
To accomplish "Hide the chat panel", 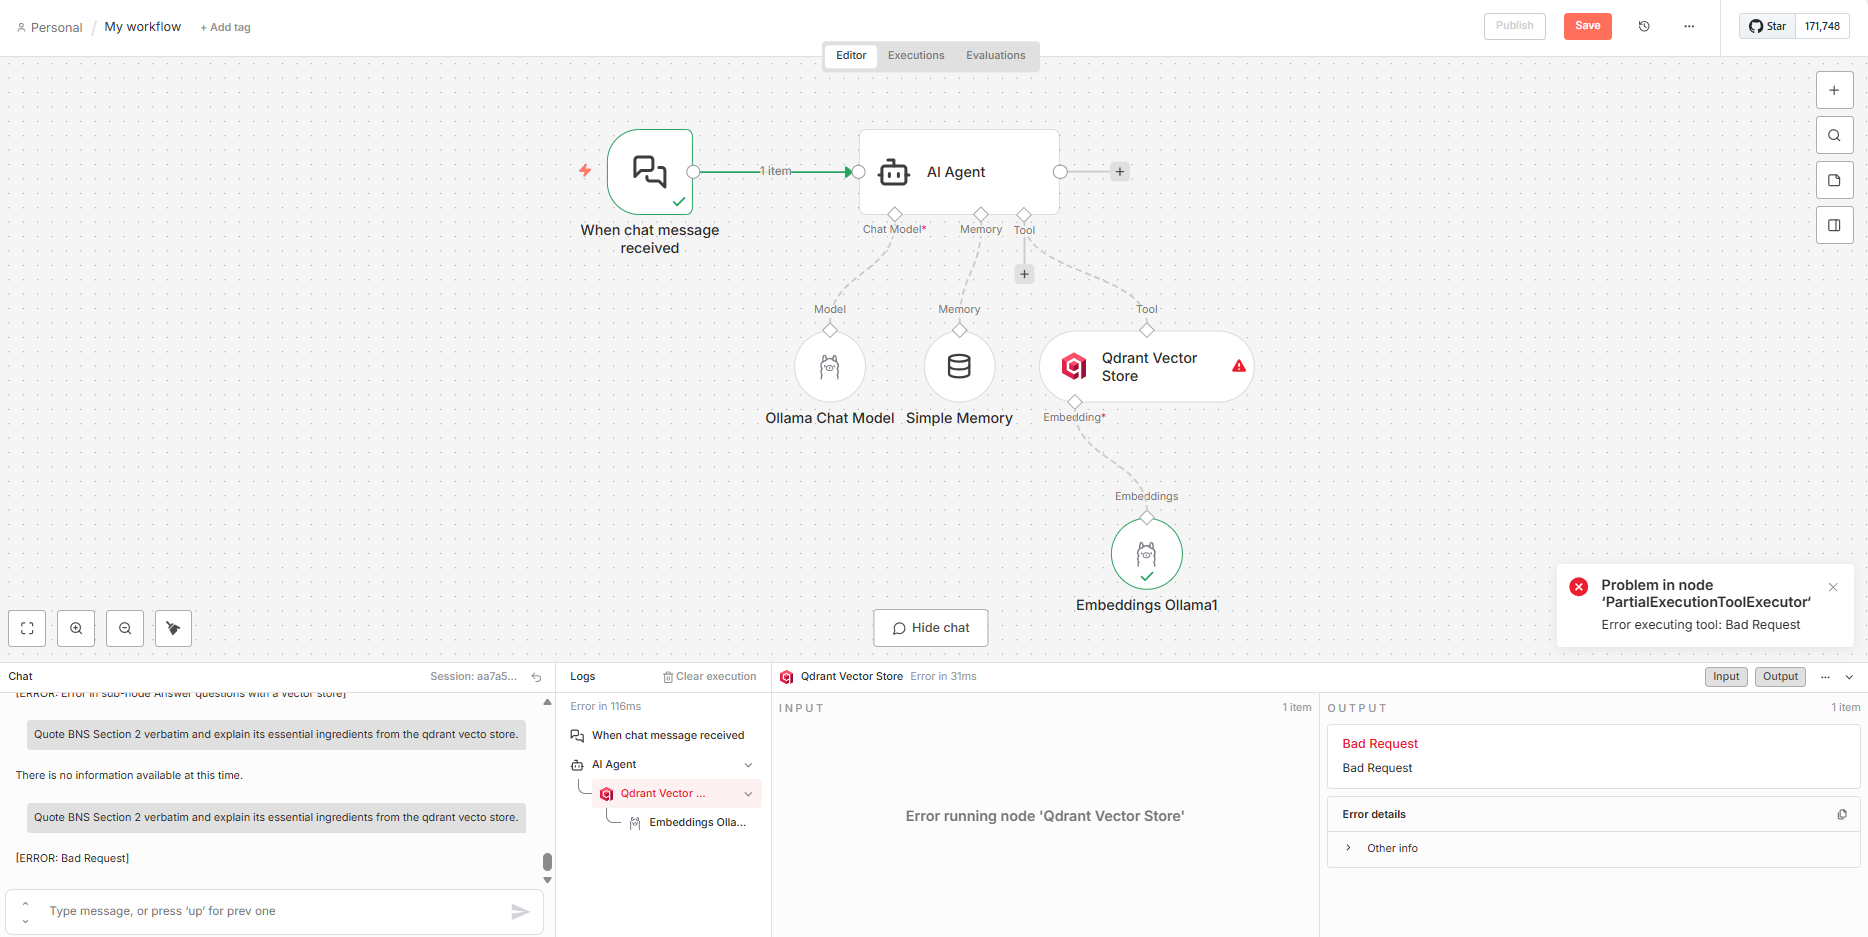I will [x=930, y=628].
